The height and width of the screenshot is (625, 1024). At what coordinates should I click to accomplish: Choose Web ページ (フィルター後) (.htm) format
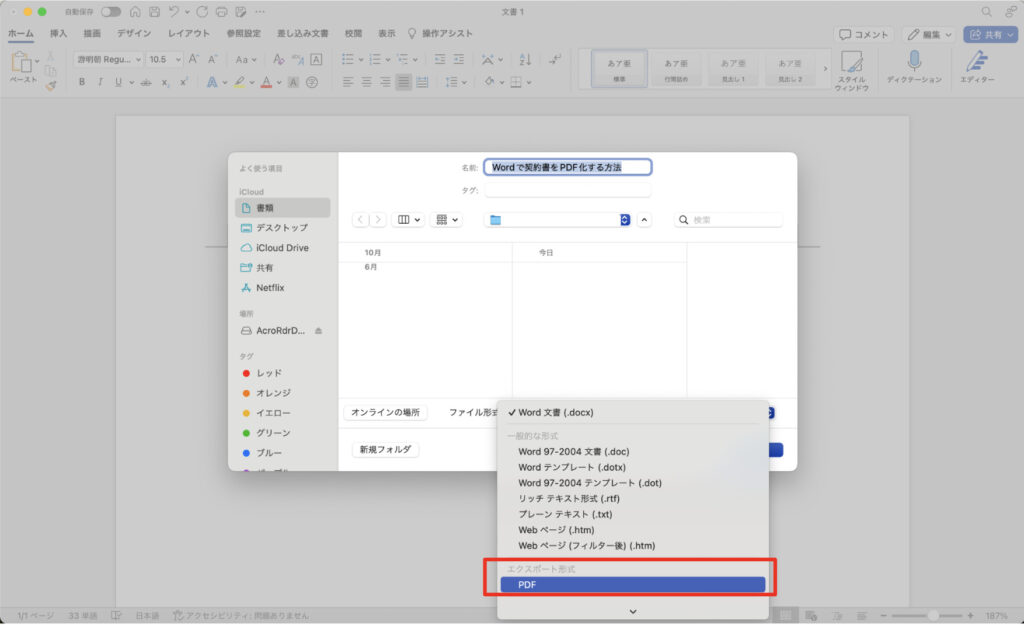pos(586,545)
